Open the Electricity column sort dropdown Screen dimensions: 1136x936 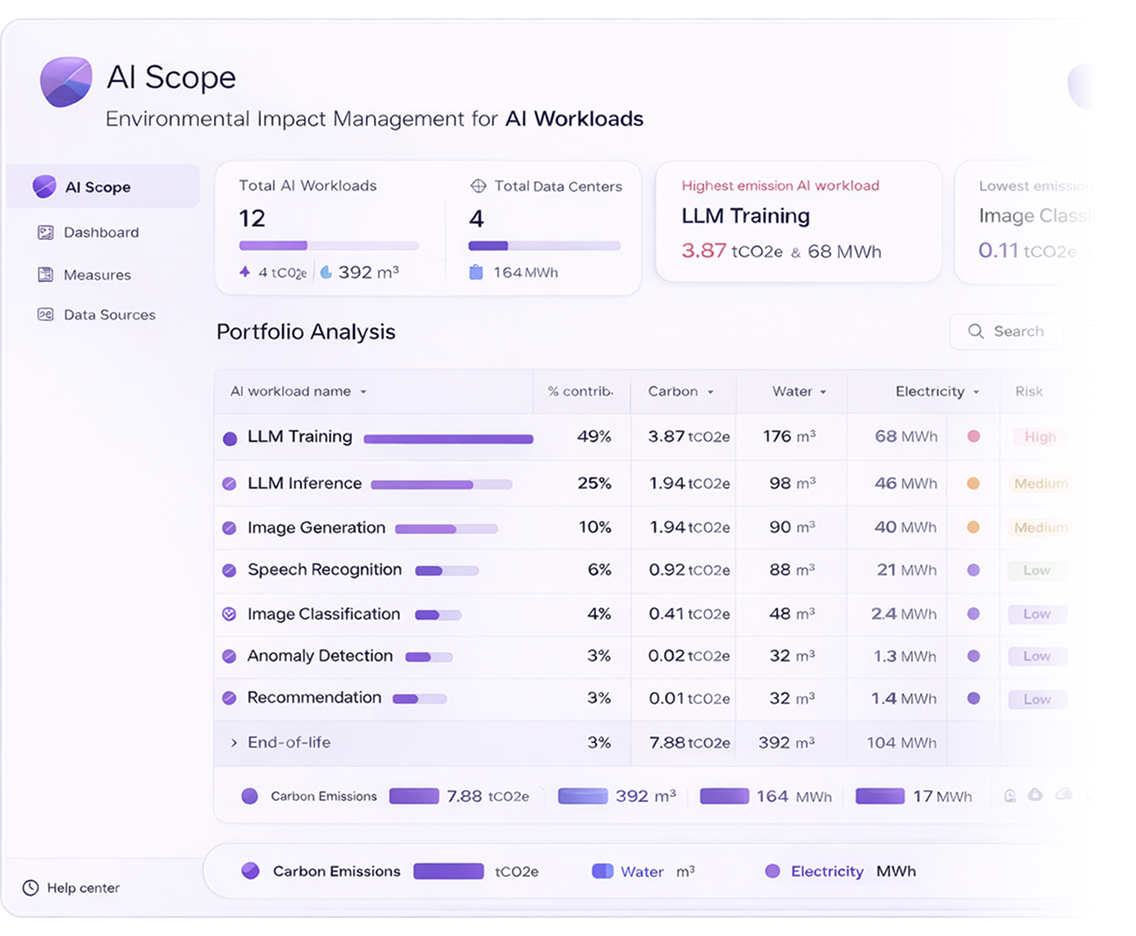tap(976, 392)
